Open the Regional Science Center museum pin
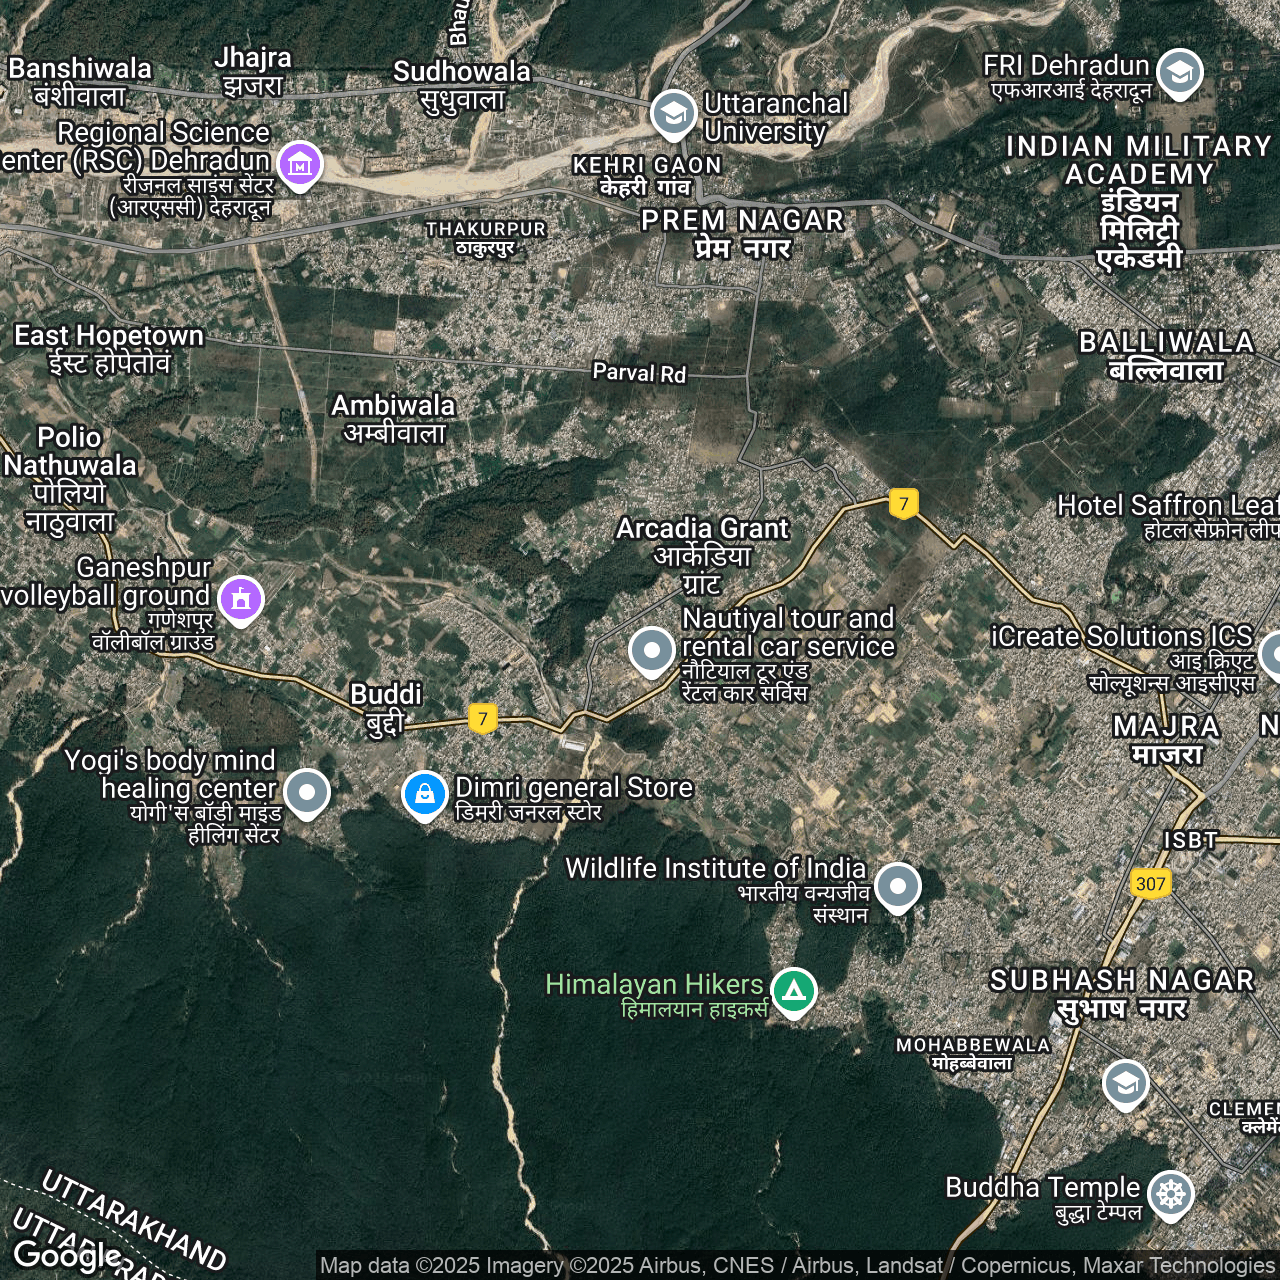1280x1280 pixels. point(300,164)
